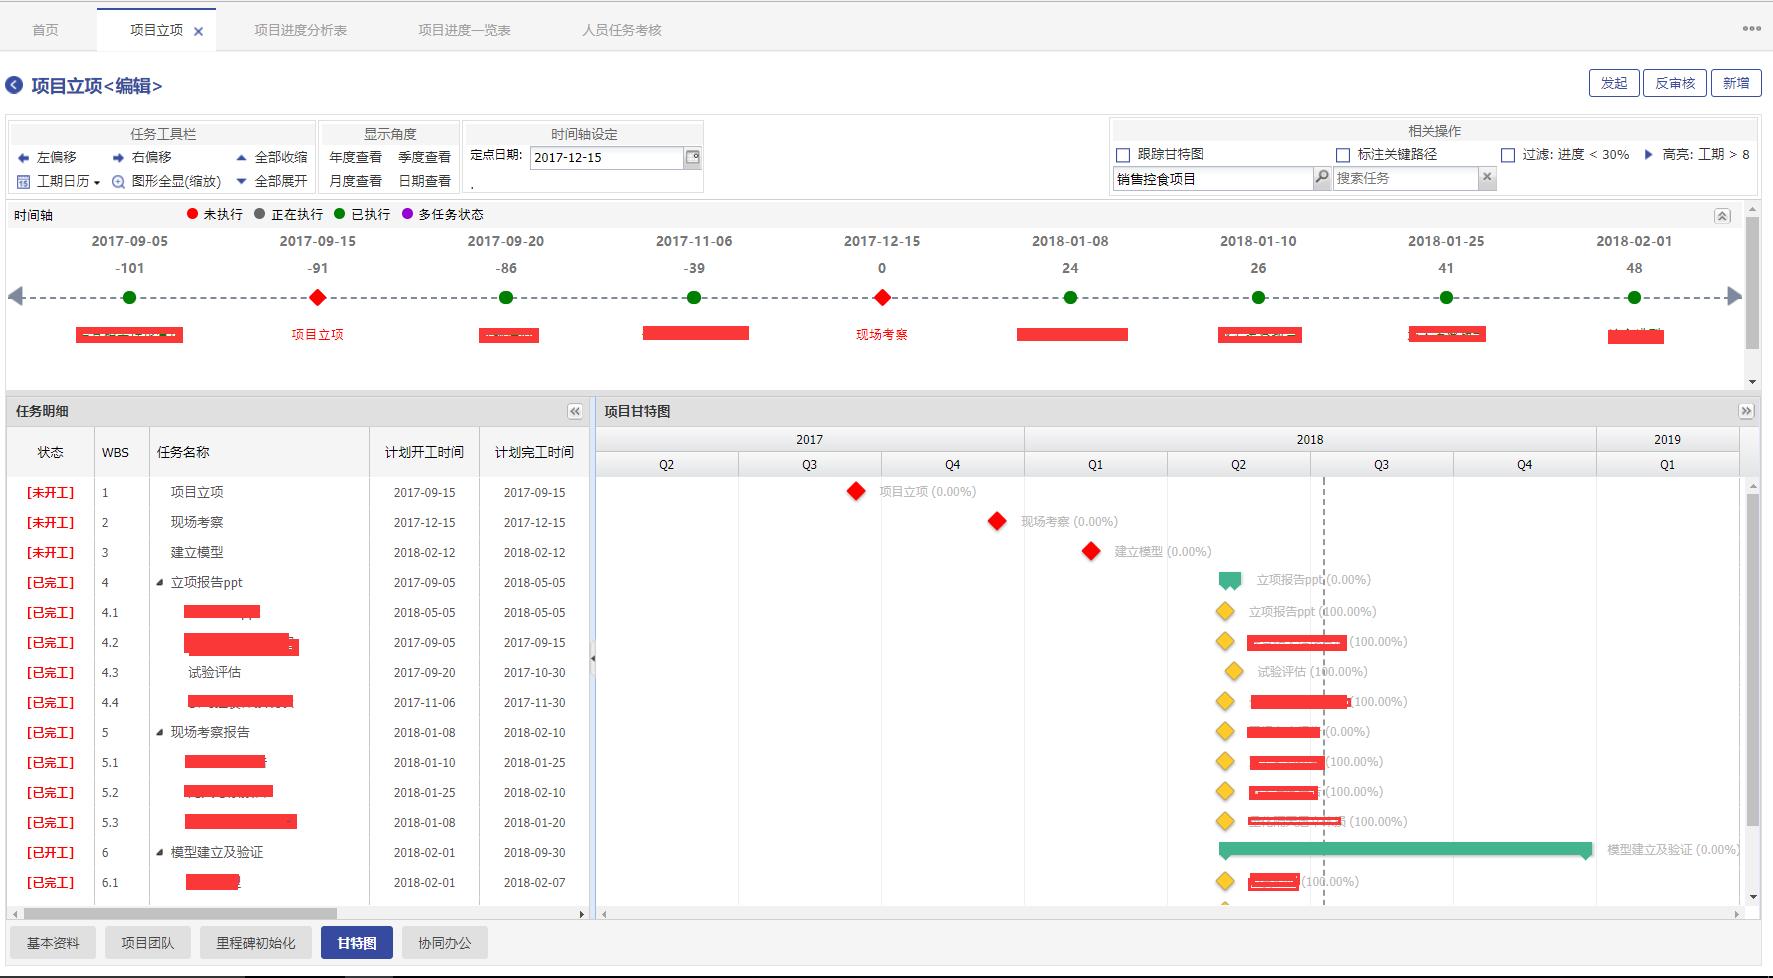Enable the 跟踪甘特图 checkbox
Viewport: 1773px width, 978px height.
(x=1123, y=155)
